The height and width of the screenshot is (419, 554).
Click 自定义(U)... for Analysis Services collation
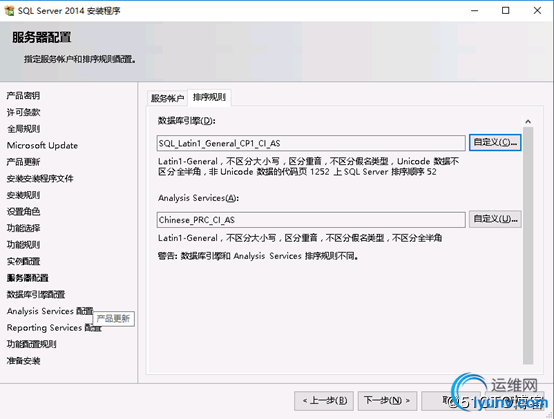coord(495,219)
